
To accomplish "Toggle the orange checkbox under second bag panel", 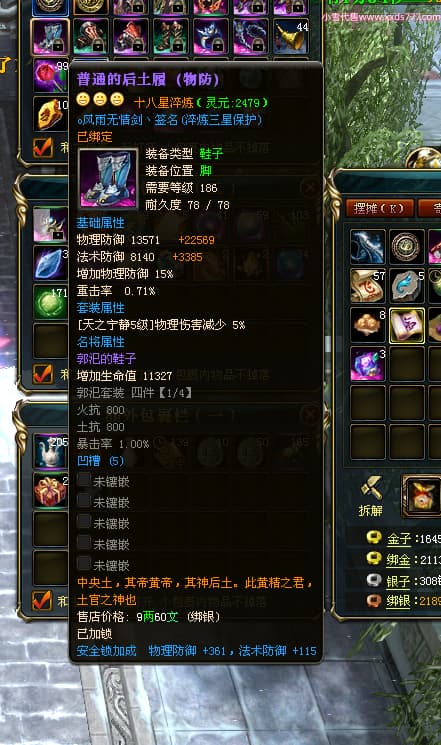I will click(x=43, y=374).
